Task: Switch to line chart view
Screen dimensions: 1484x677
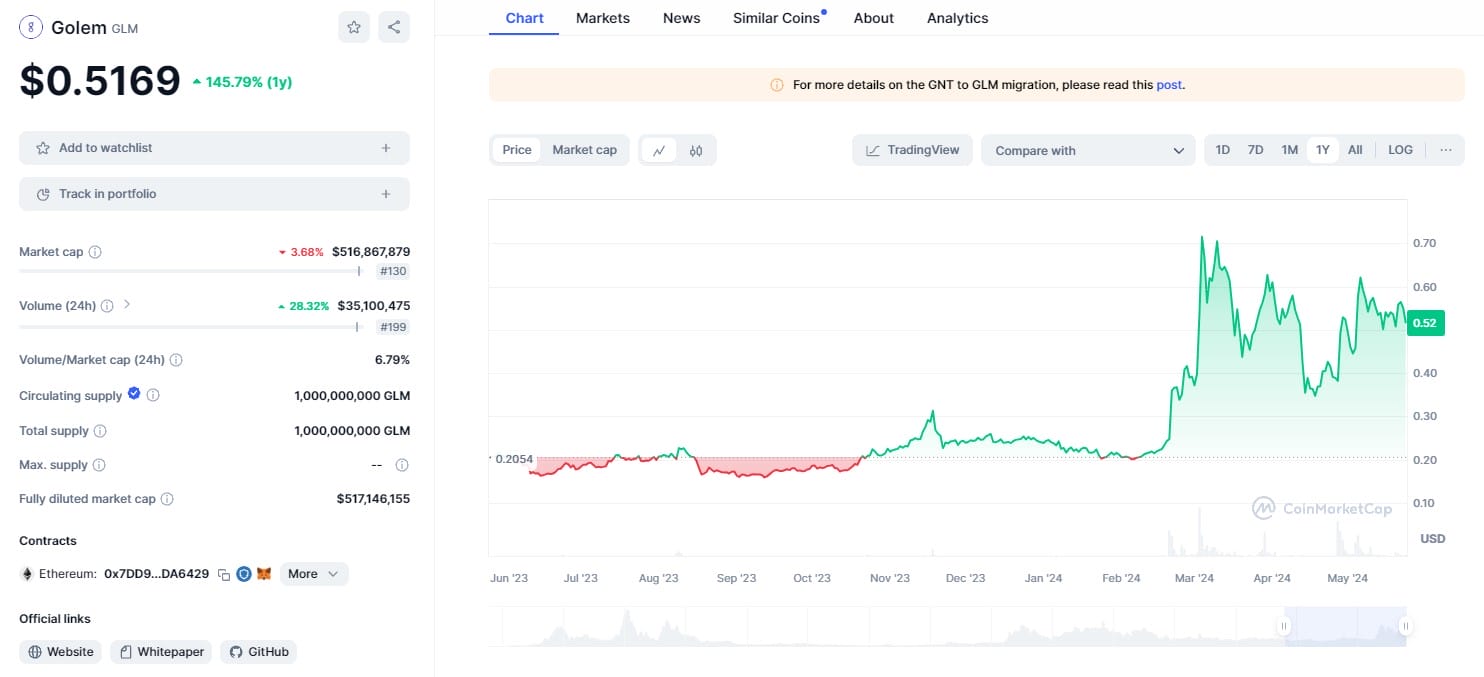Action: click(x=659, y=150)
